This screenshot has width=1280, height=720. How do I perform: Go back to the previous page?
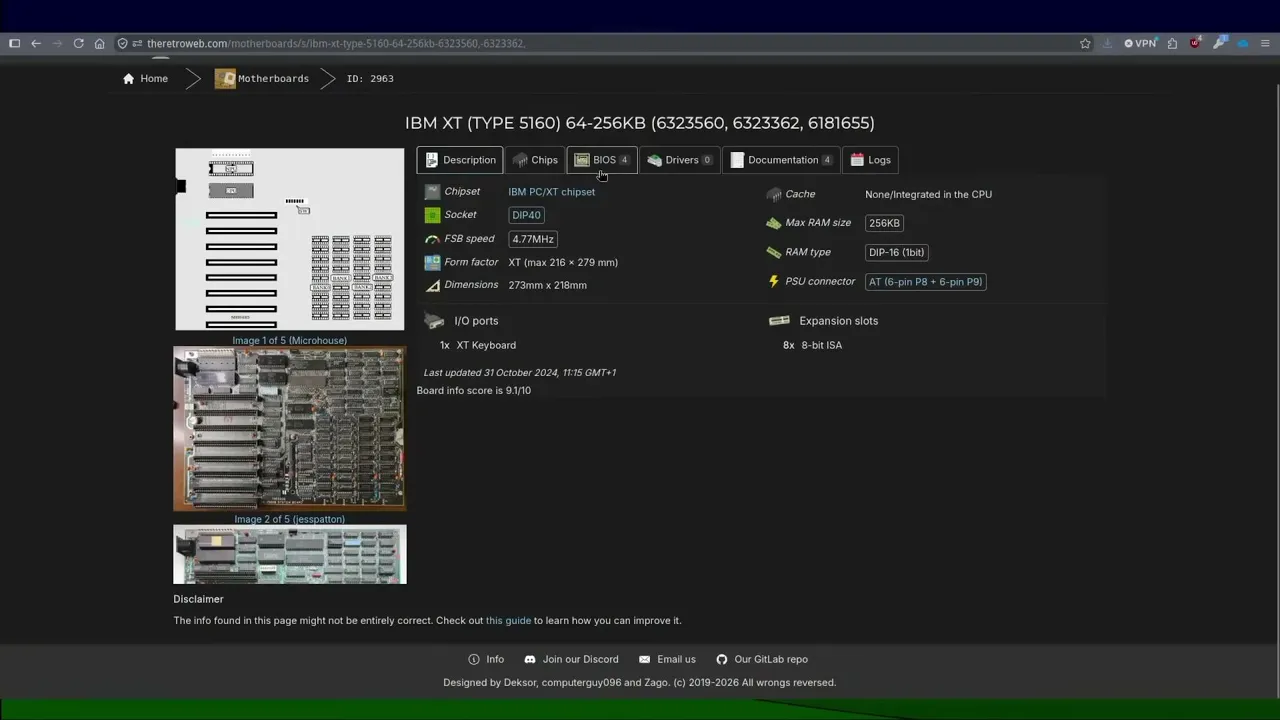pos(36,43)
